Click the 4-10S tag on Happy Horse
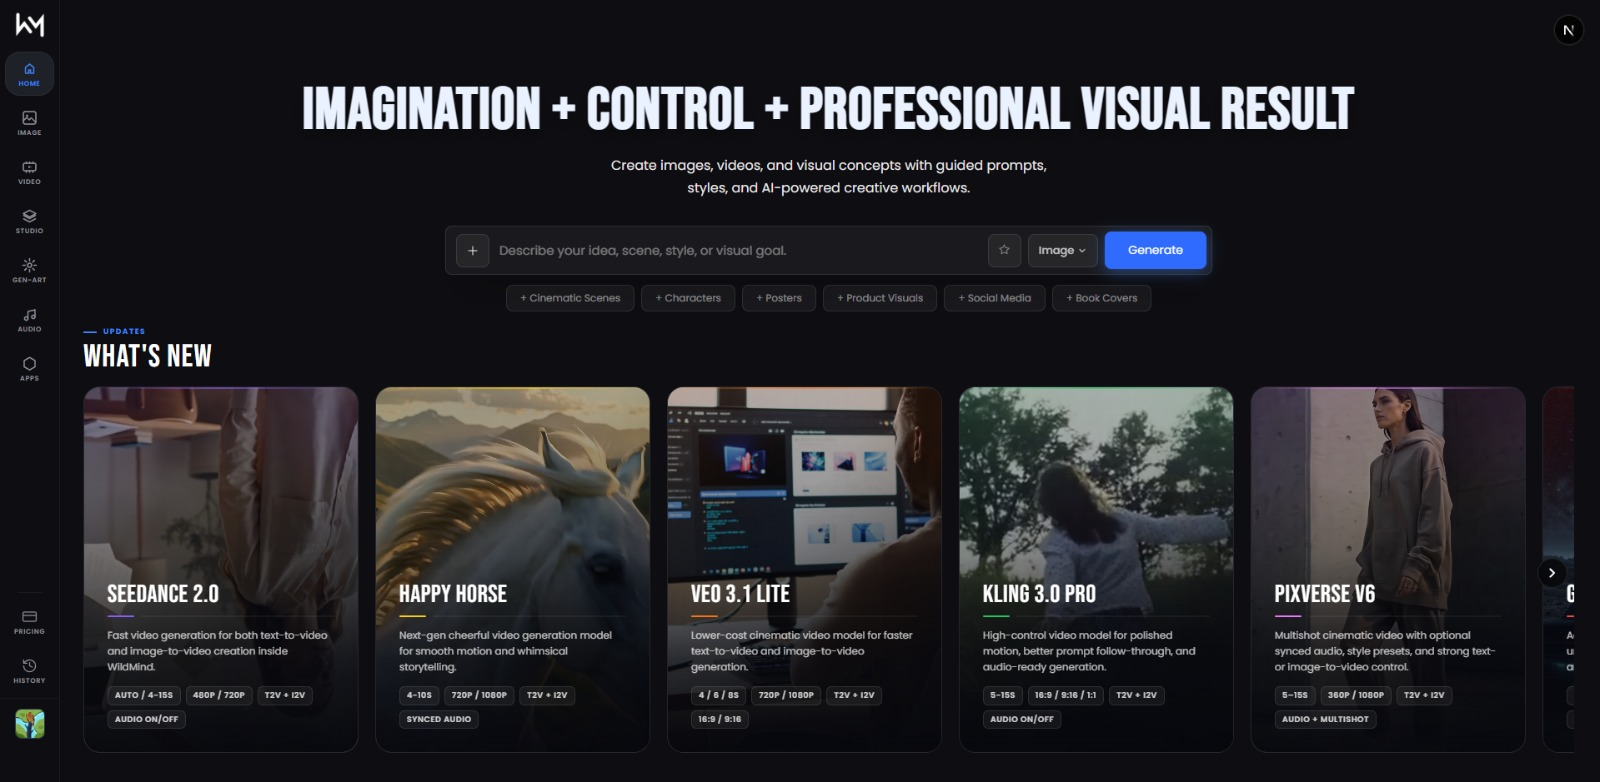1600x782 pixels. [419, 695]
